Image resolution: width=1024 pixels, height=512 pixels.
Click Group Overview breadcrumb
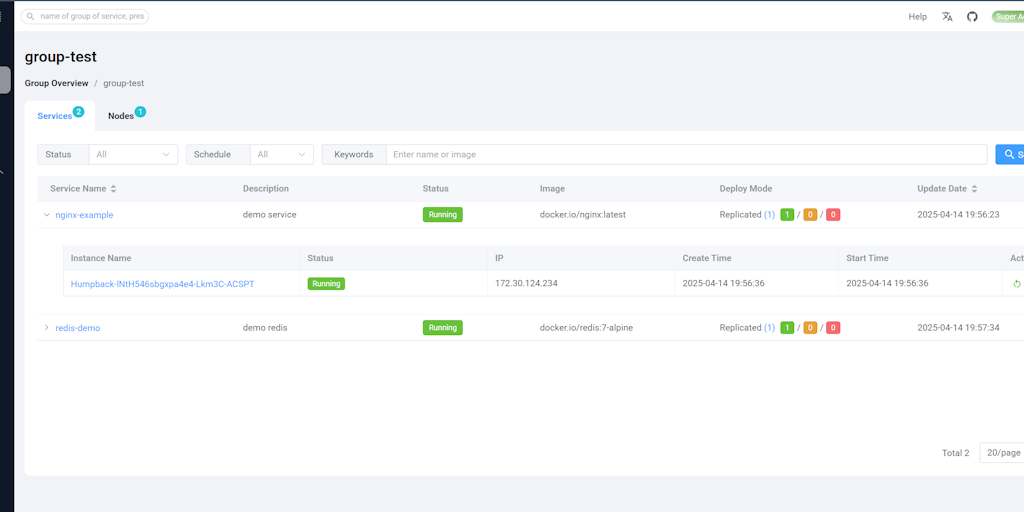click(x=56, y=84)
